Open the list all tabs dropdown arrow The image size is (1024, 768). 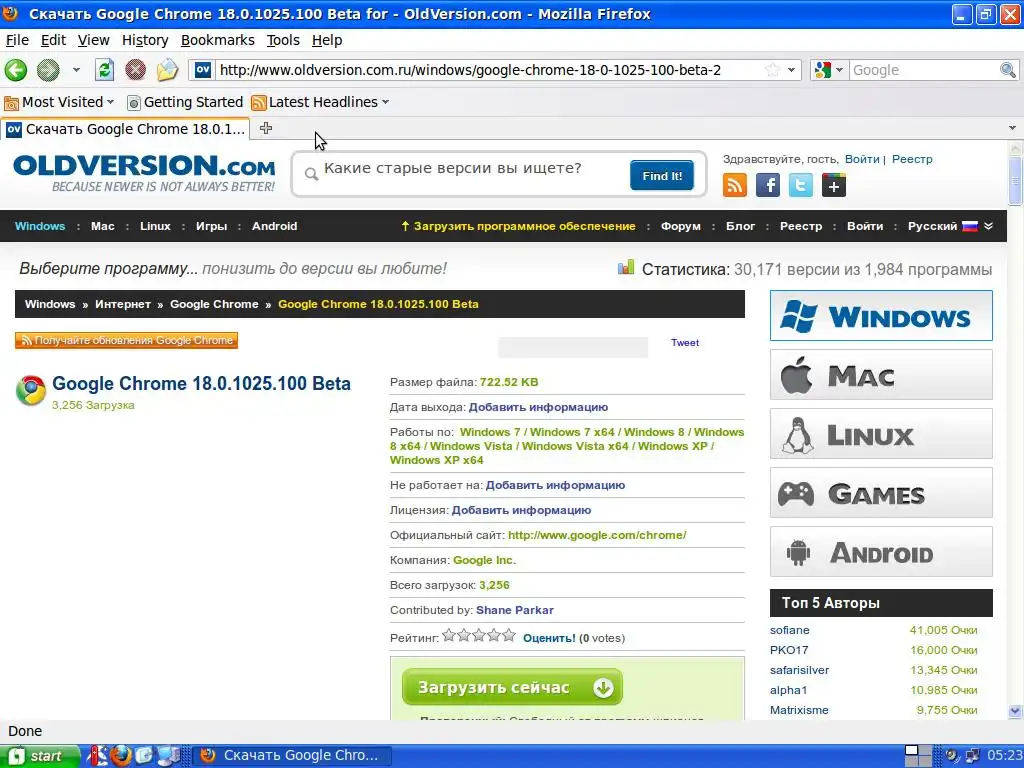pos(1012,128)
